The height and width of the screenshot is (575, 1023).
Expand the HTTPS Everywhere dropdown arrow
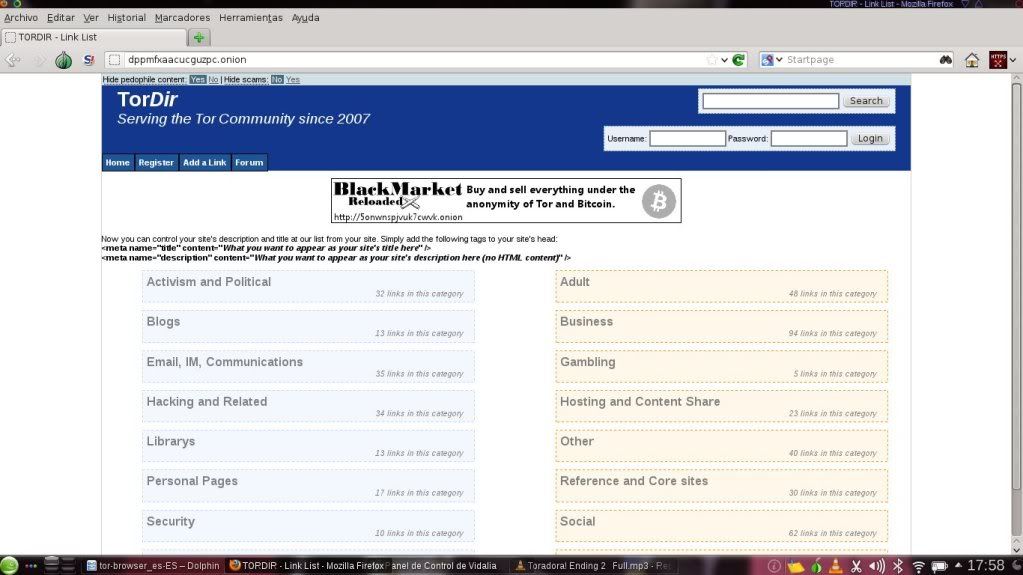1013,60
